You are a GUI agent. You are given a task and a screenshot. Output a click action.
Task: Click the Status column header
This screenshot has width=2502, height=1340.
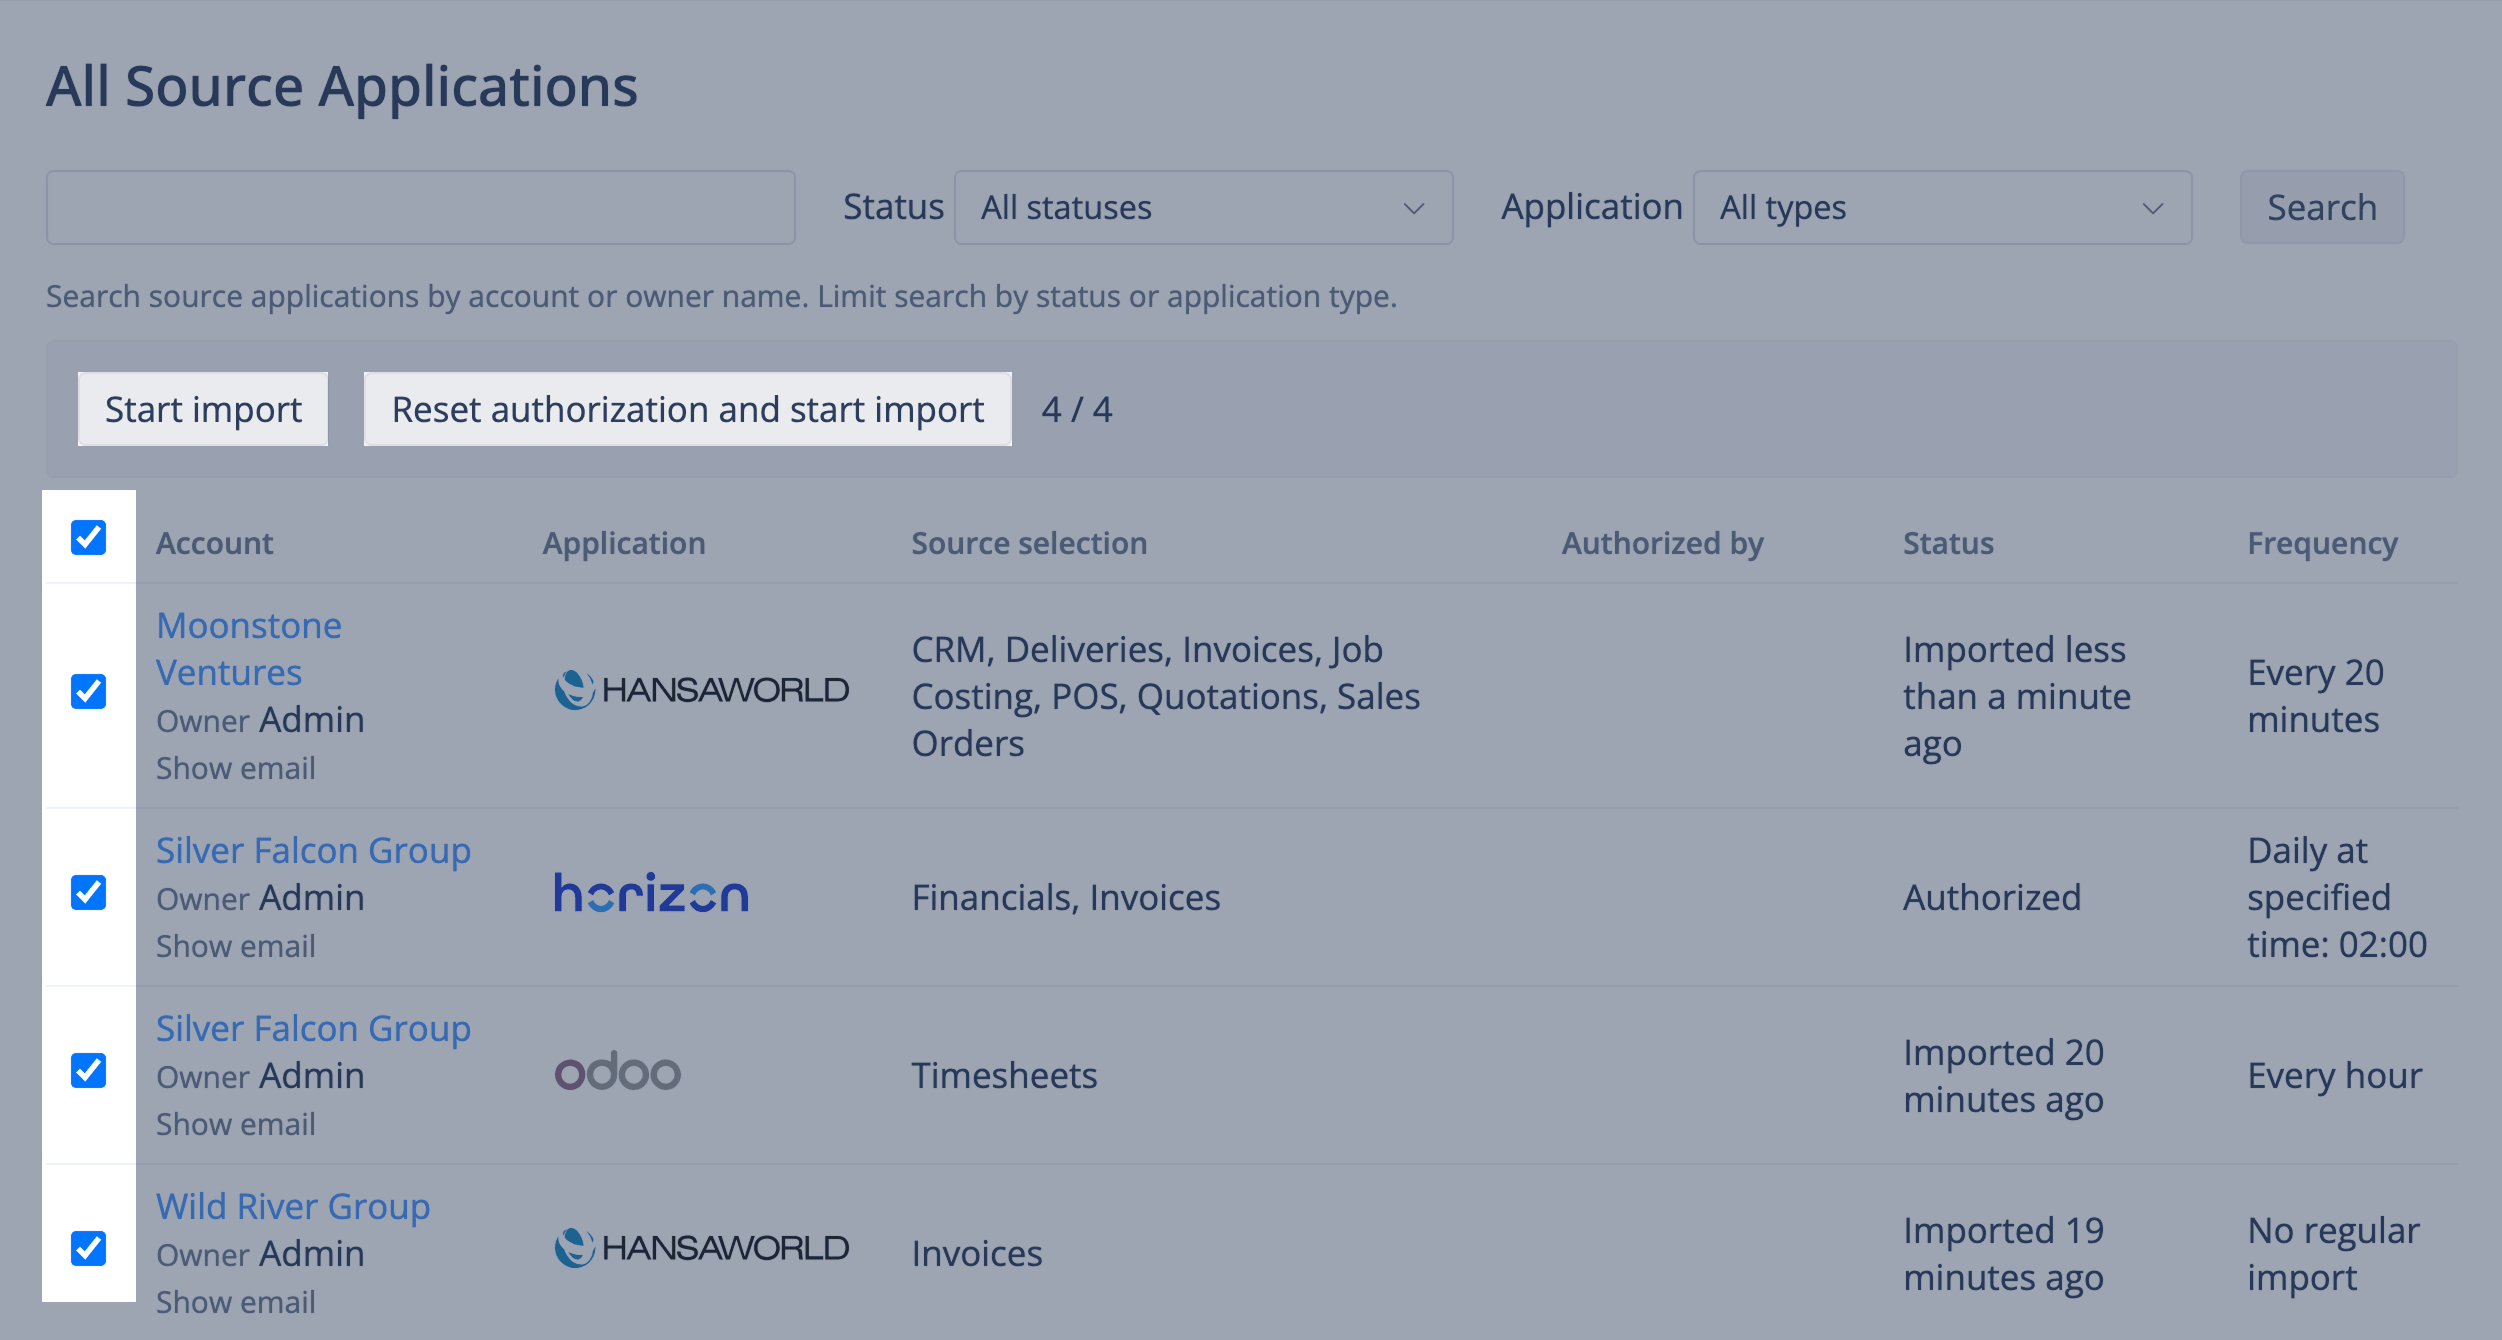1948,543
